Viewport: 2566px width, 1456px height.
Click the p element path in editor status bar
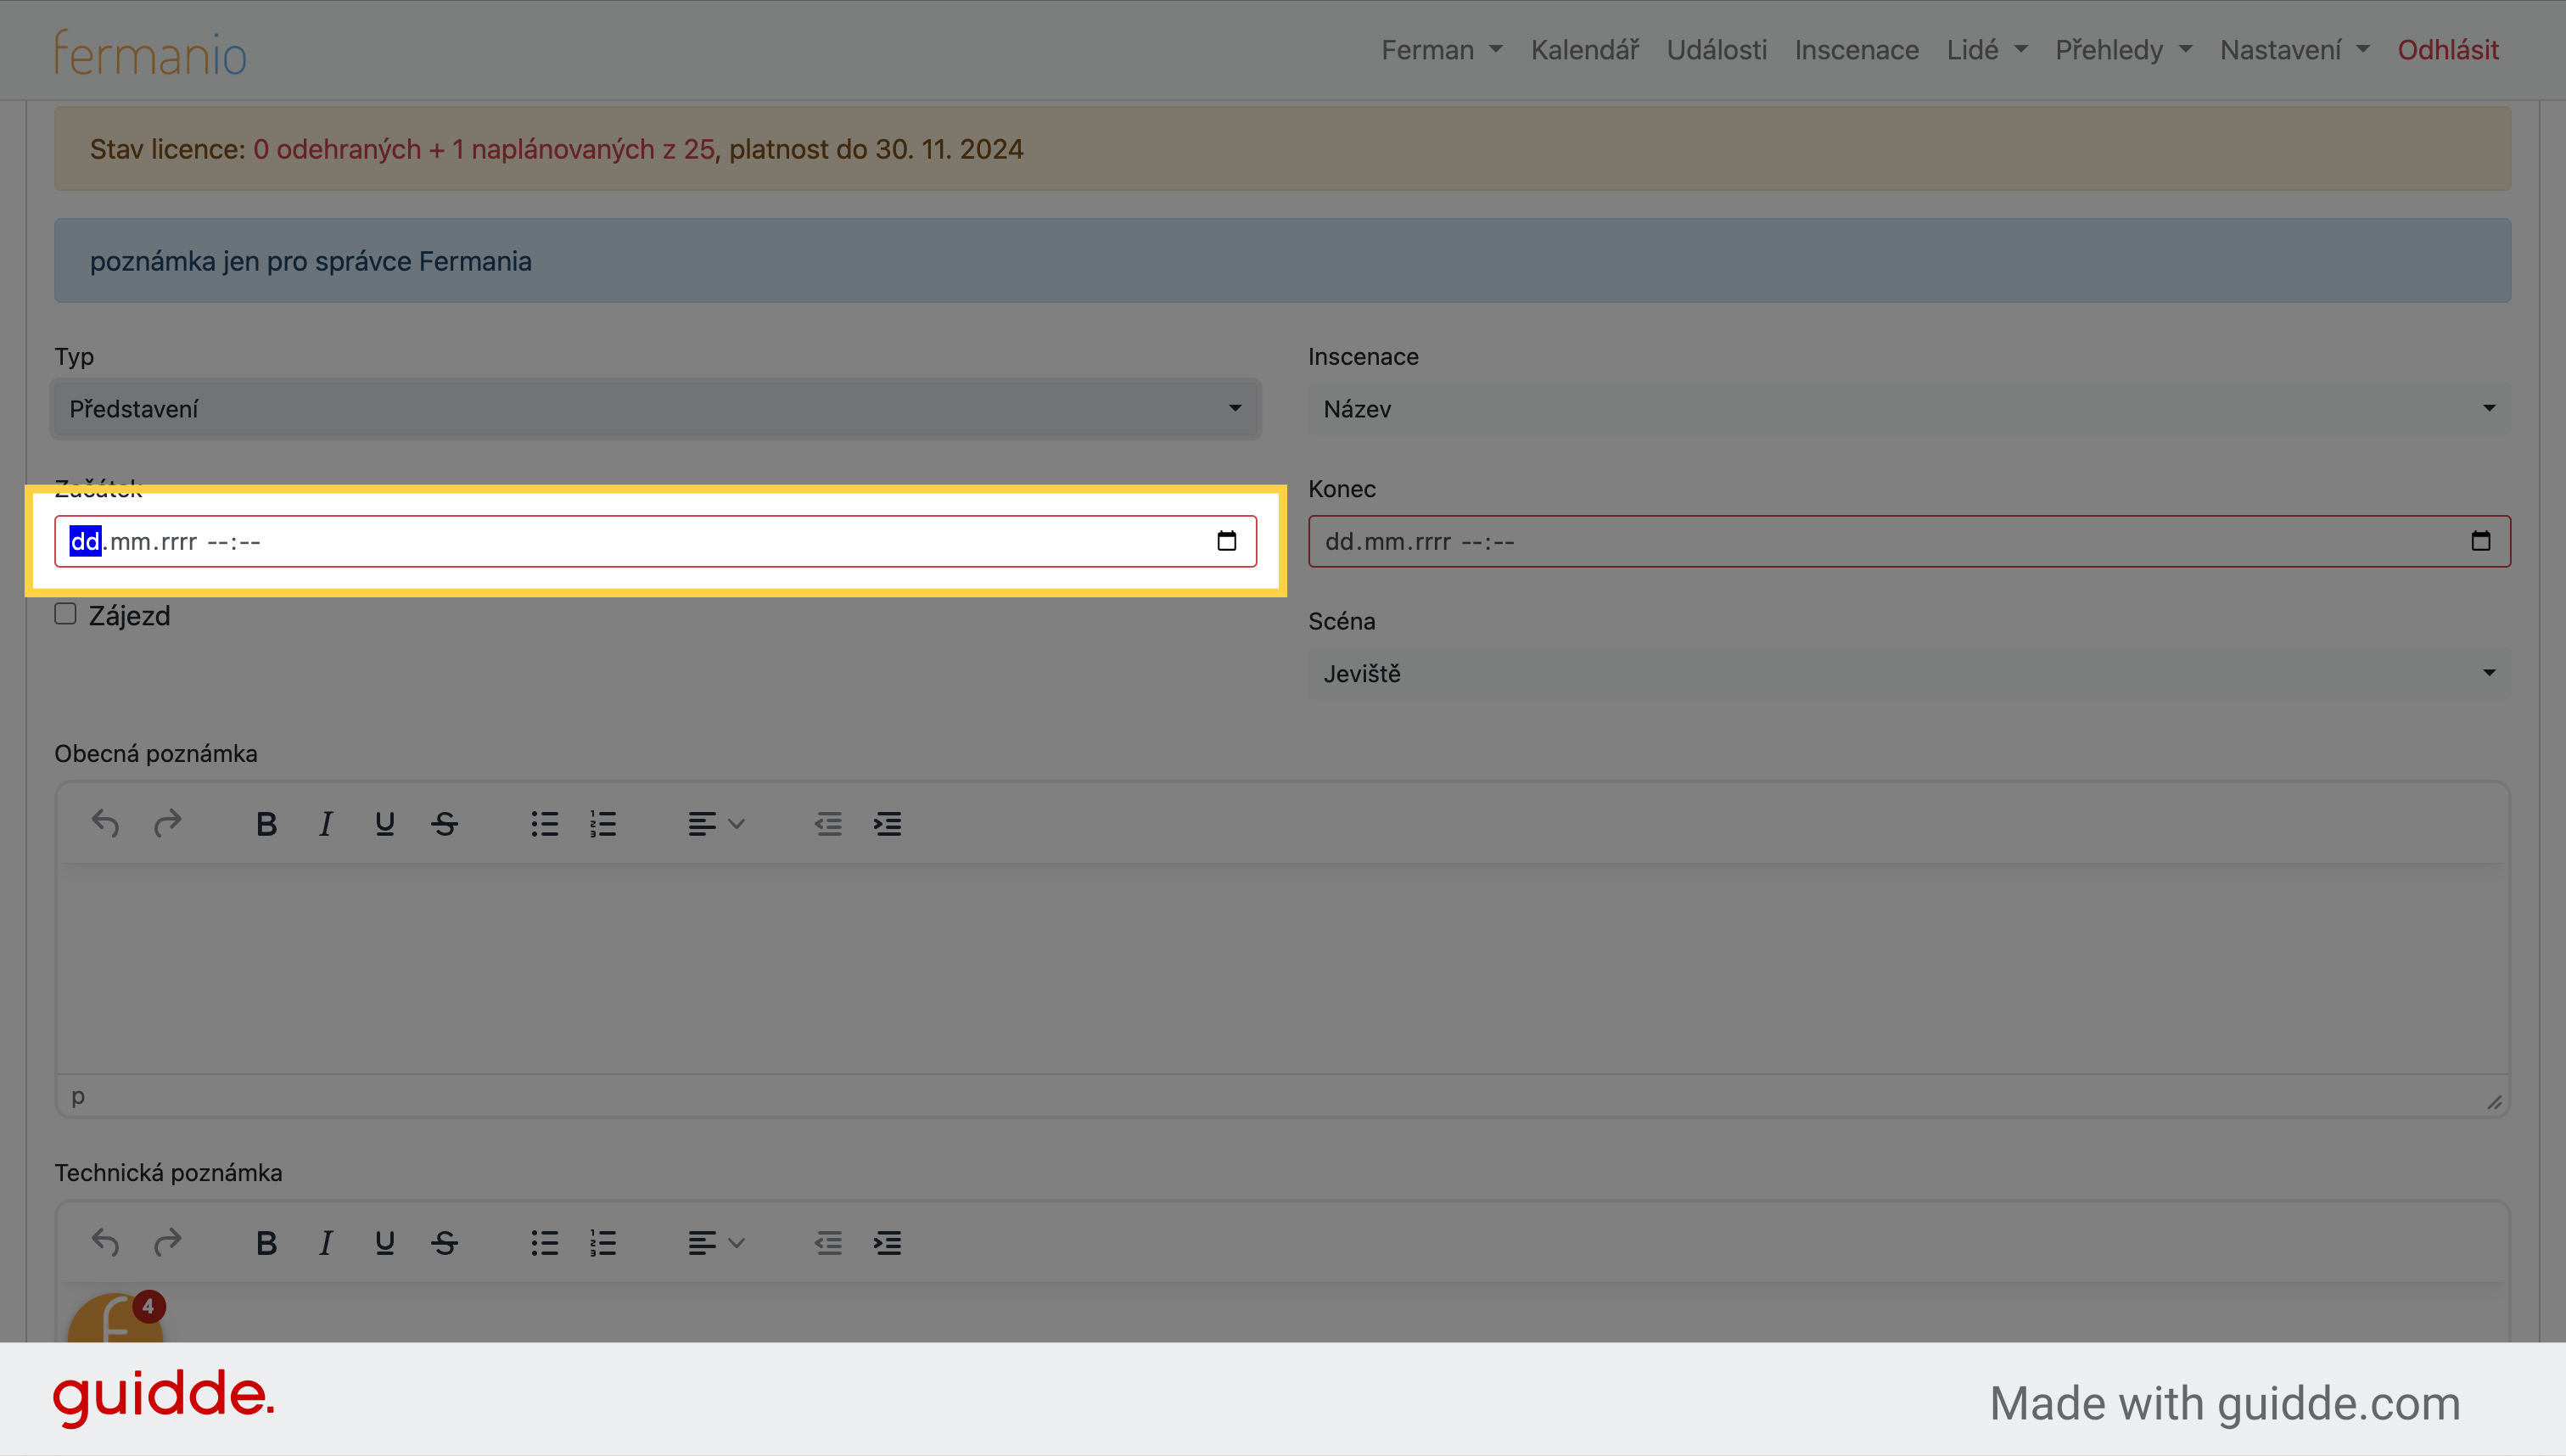point(78,1097)
